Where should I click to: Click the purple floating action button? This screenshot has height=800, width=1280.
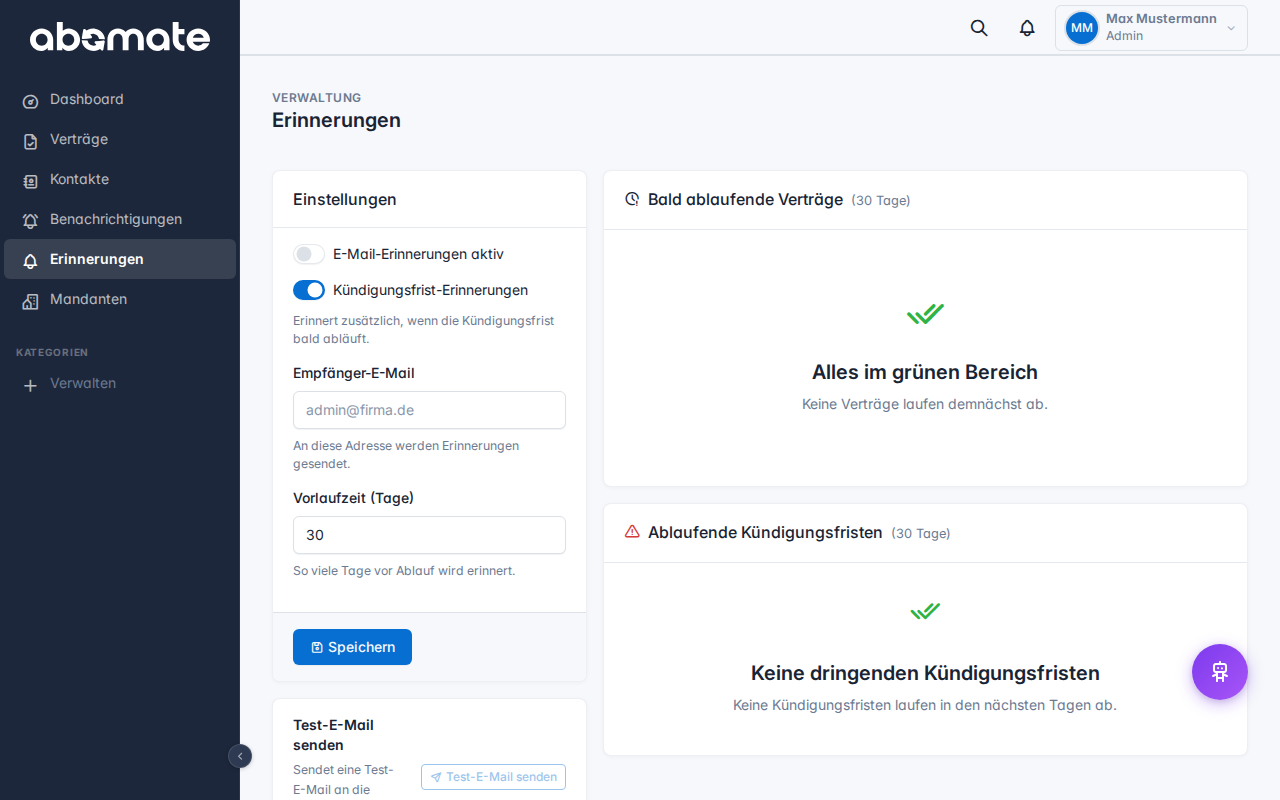1219,672
